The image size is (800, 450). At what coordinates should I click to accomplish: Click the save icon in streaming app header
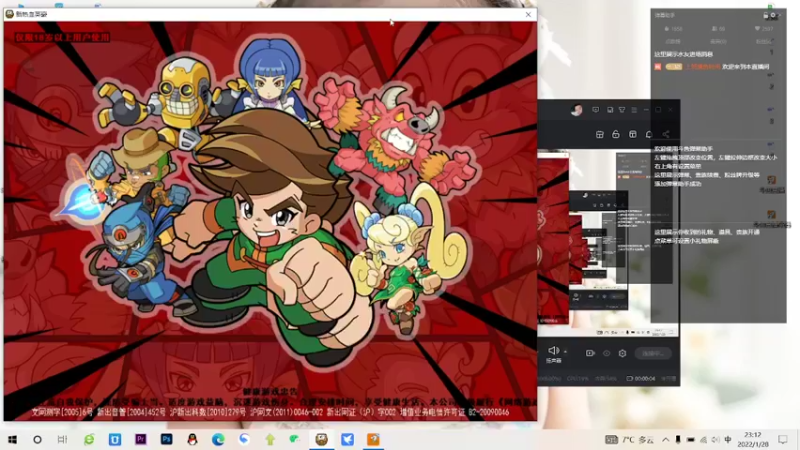610,110
